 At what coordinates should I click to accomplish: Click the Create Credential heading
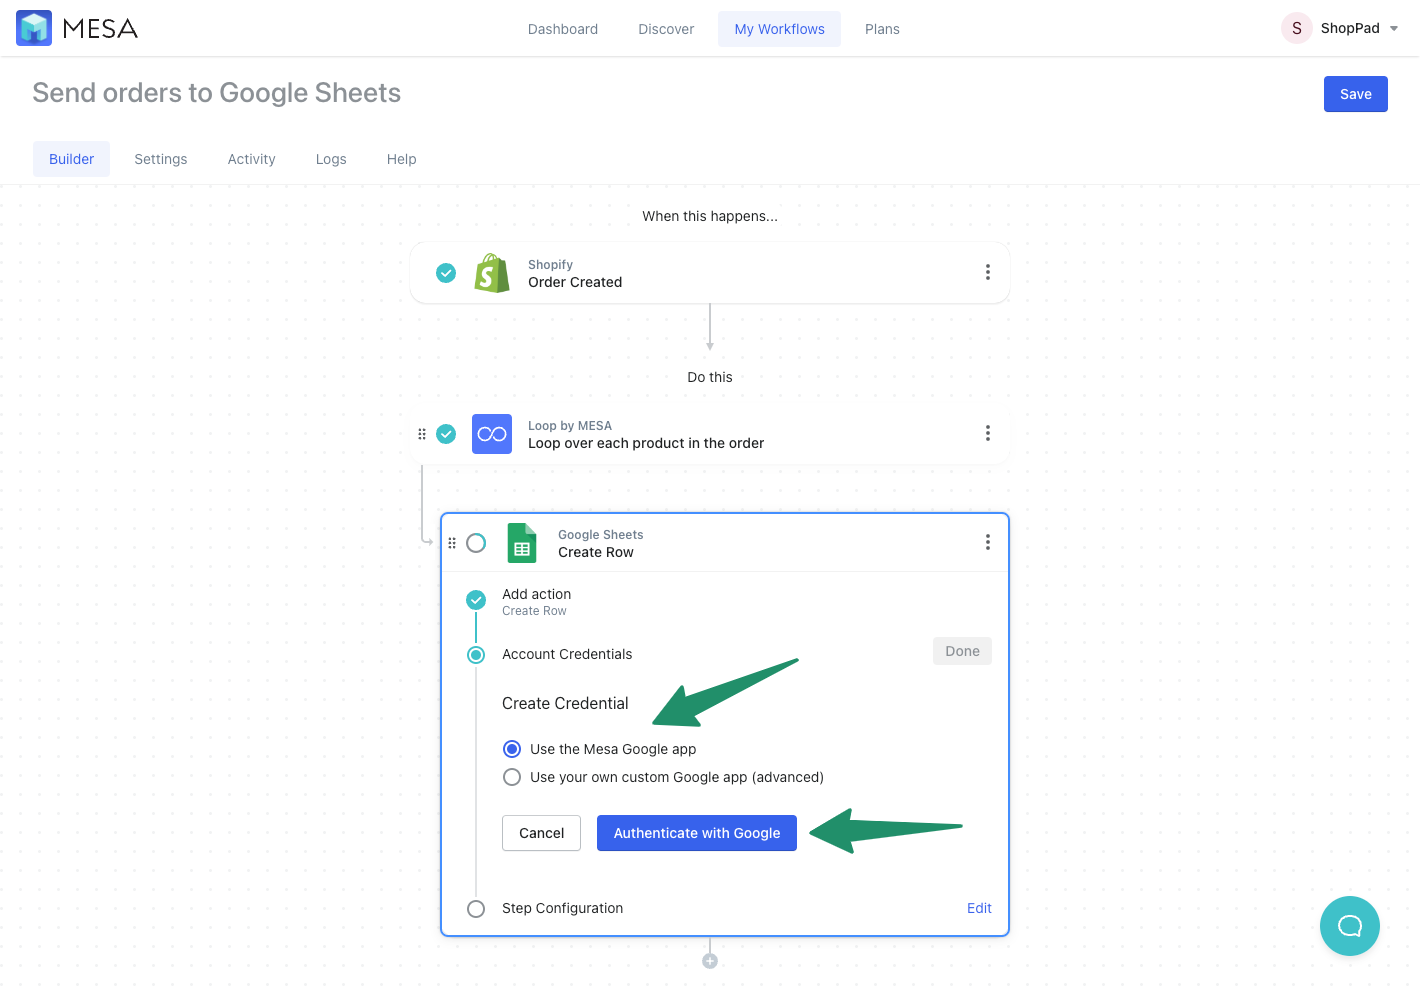tap(565, 703)
